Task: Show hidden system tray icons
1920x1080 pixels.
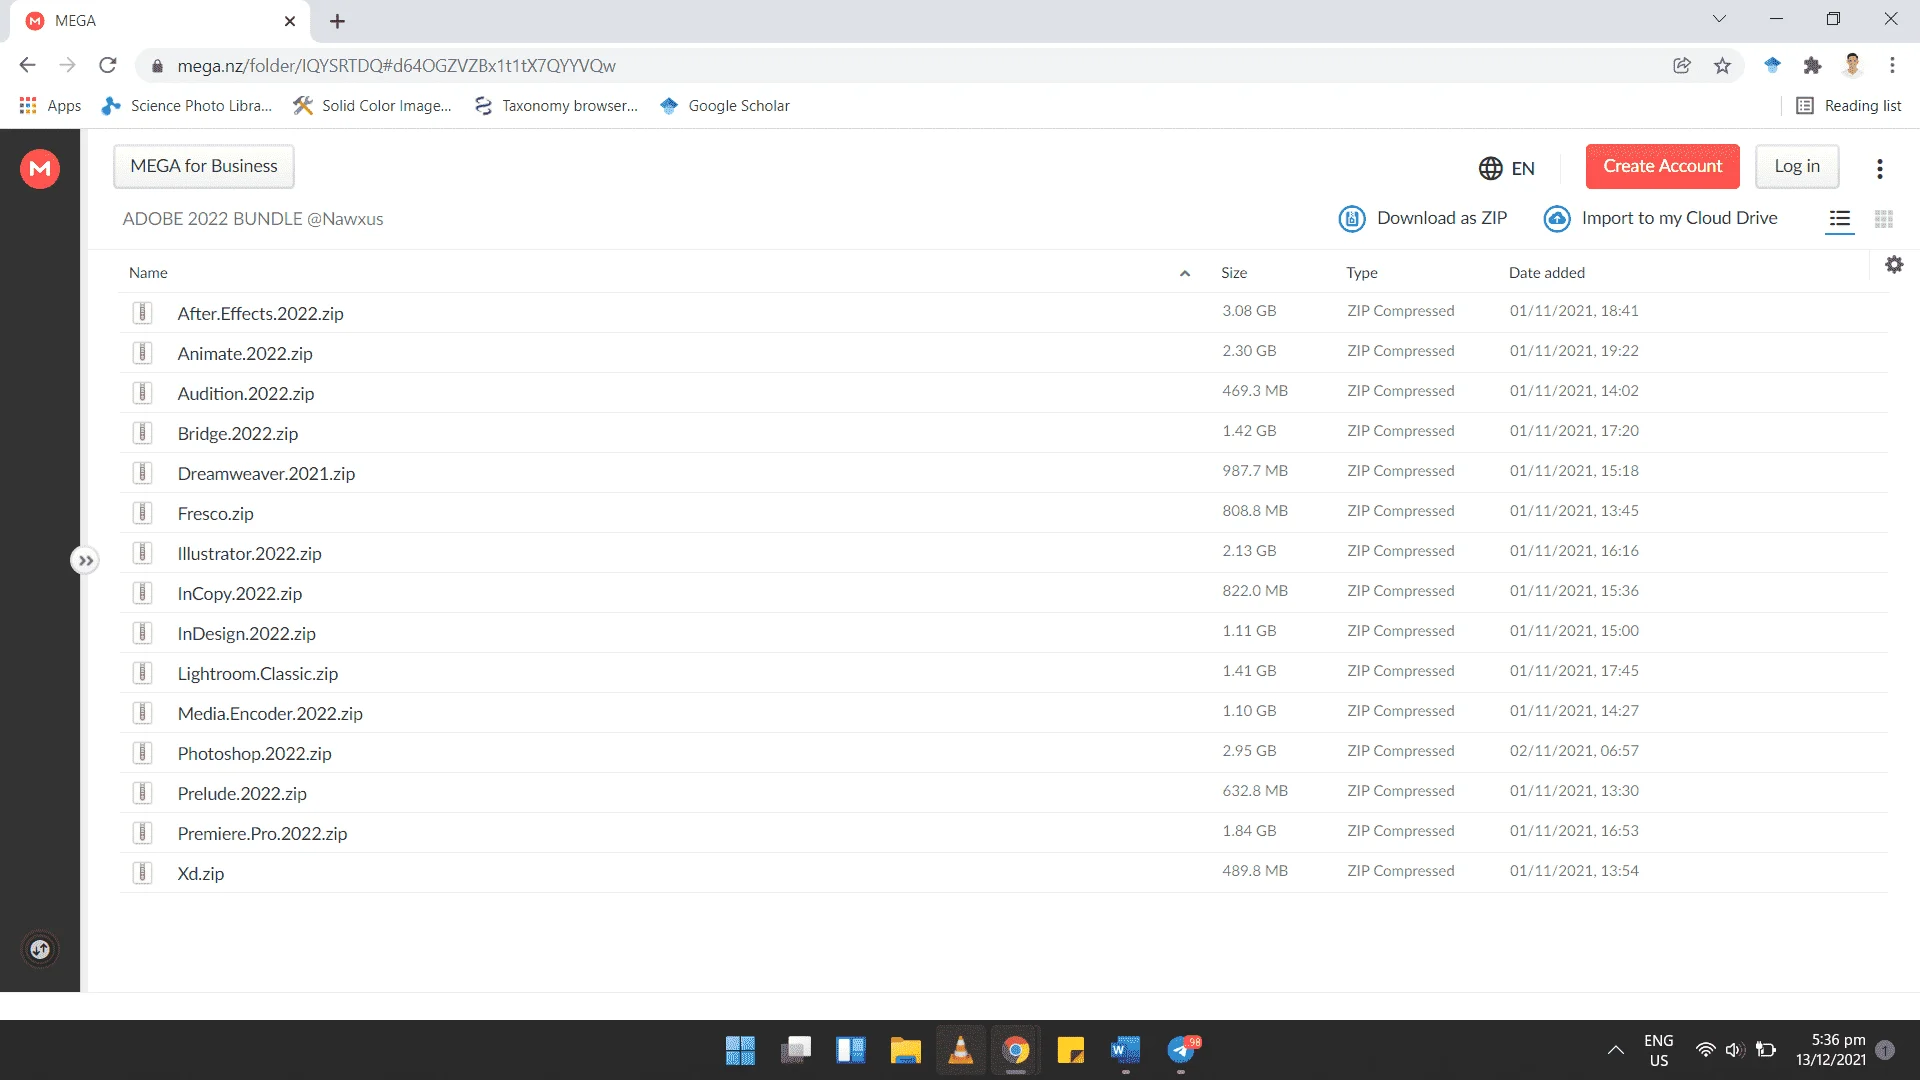Action: click(1615, 1050)
